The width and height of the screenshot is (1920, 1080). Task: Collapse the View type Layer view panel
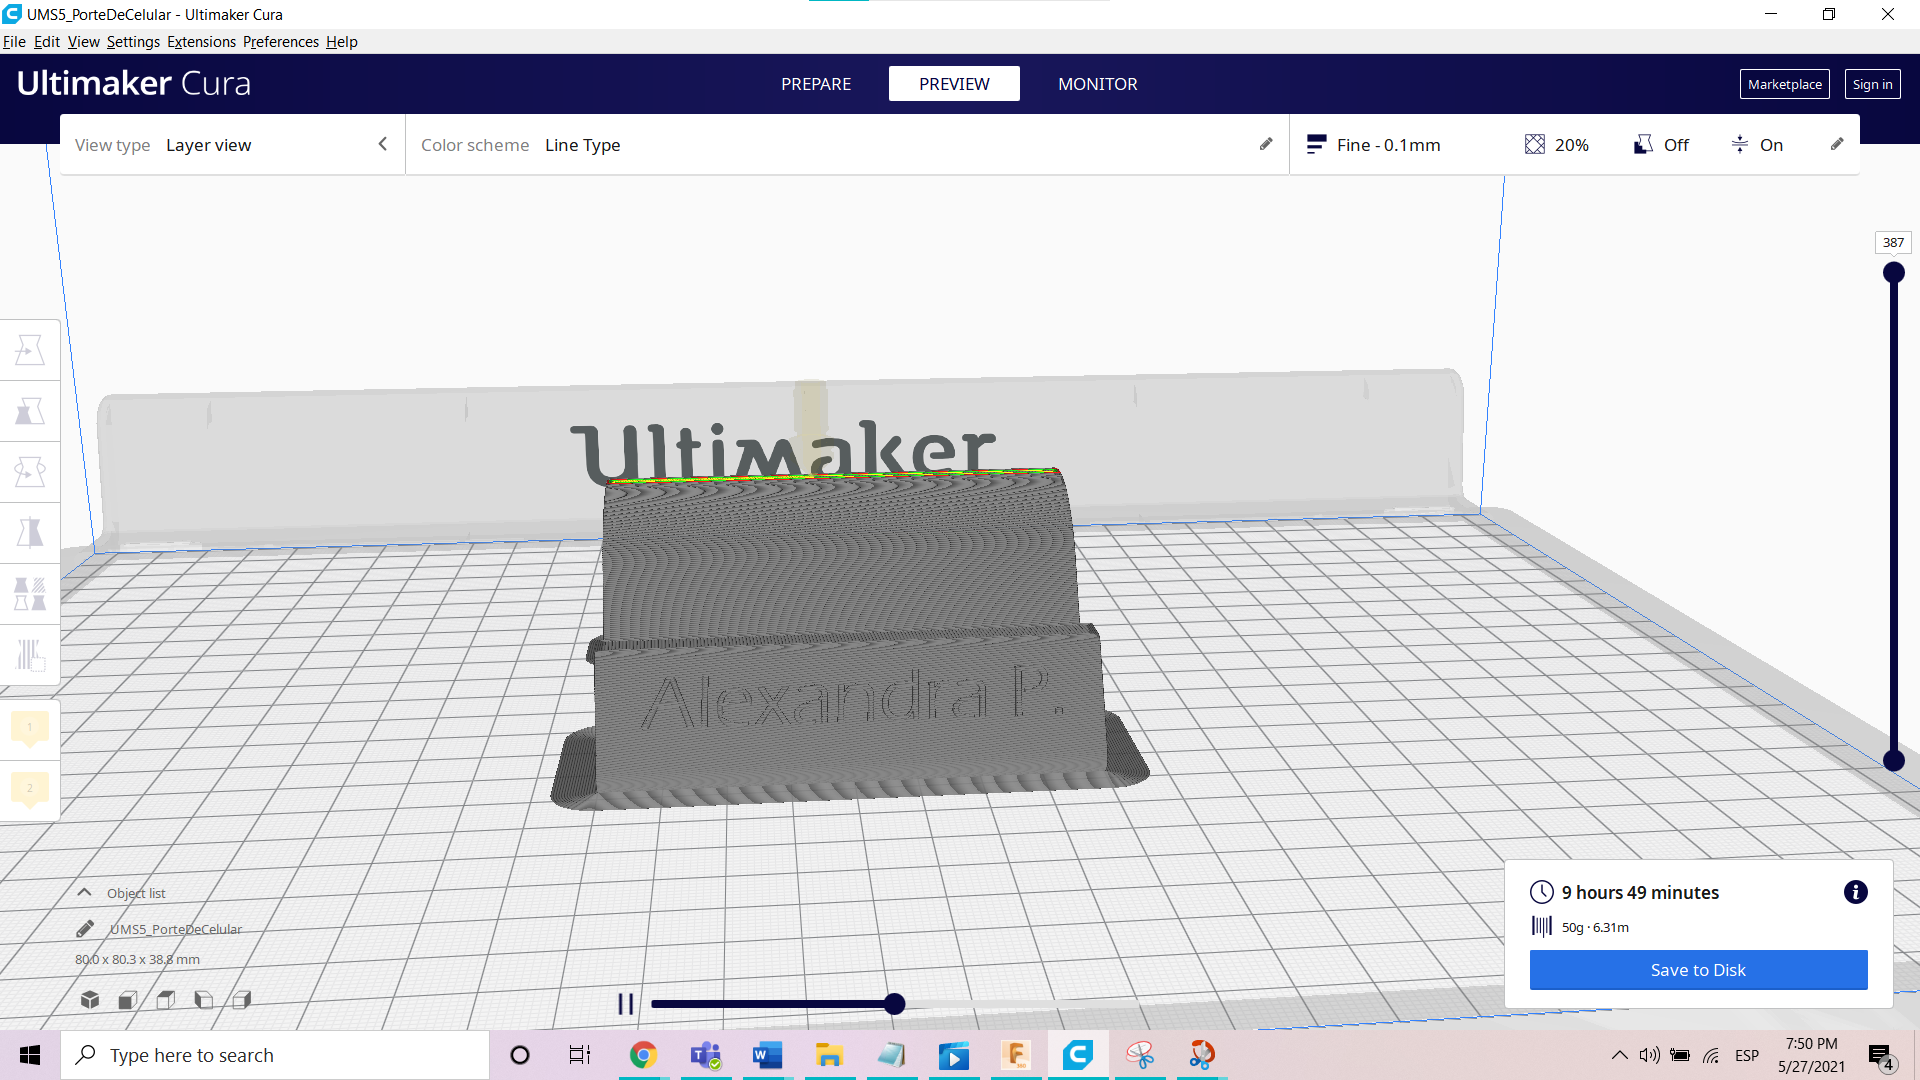382,144
